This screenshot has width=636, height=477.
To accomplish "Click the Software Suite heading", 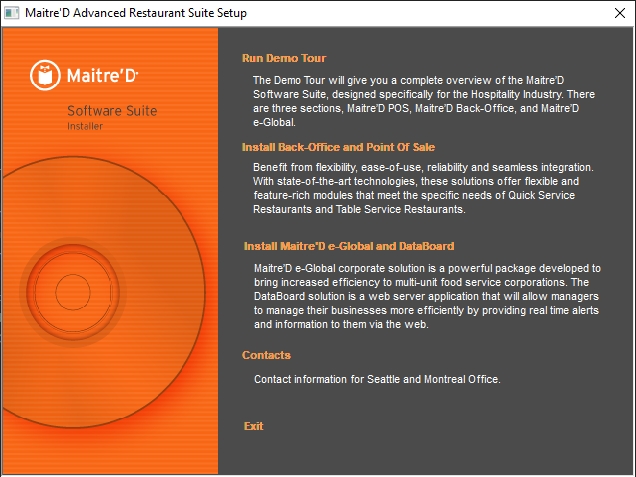I will [112, 110].
